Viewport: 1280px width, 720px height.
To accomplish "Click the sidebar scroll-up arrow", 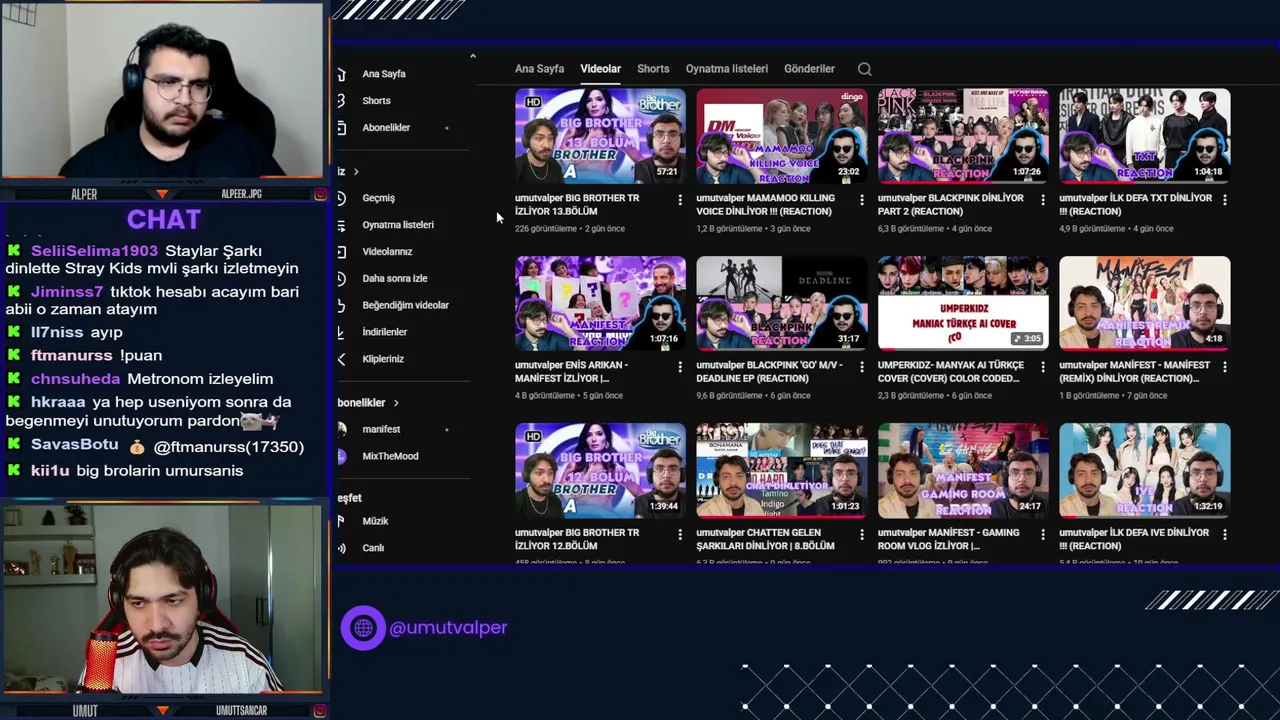I will click(x=472, y=56).
